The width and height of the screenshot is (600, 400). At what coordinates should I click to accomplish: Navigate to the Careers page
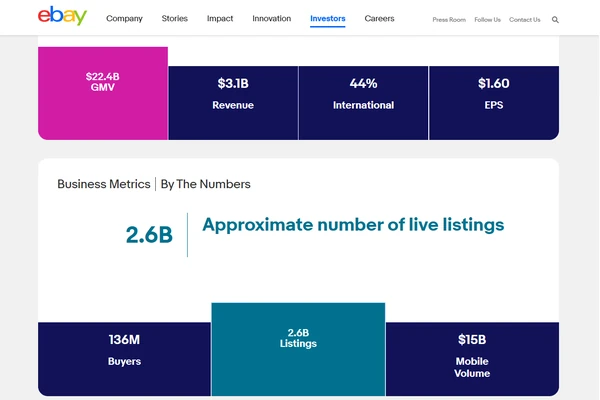click(x=379, y=18)
